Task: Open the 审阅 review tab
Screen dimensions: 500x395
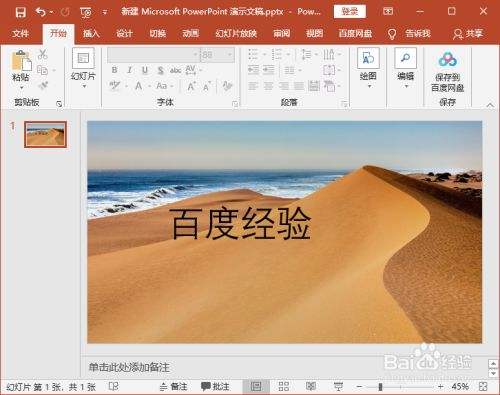Action: [282, 33]
